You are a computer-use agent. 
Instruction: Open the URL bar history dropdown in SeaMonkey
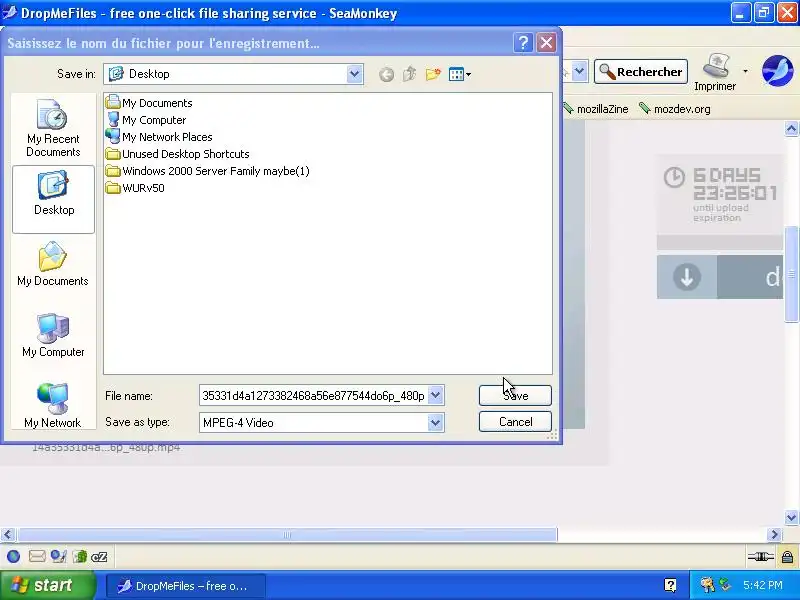[x=579, y=71]
